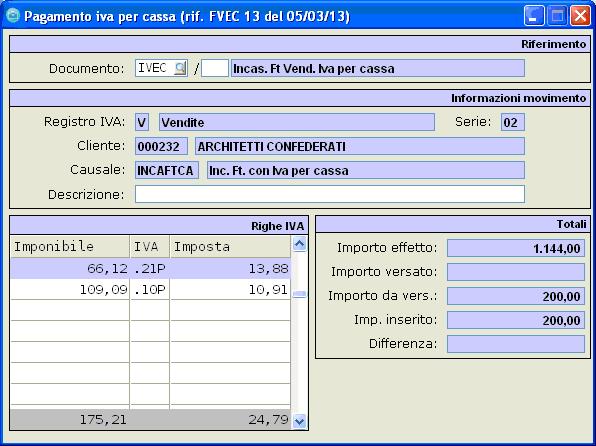The height and width of the screenshot is (446, 596).
Task: Select the document number field after slash
Action: point(215,68)
